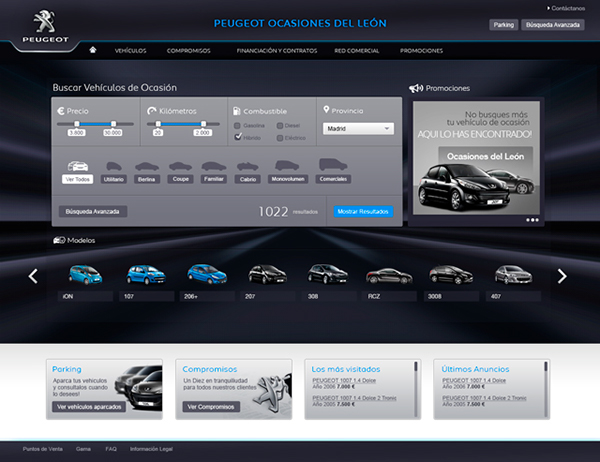Click the Promociones megaphone icon
This screenshot has height=462, width=600.
tap(416, 88)
